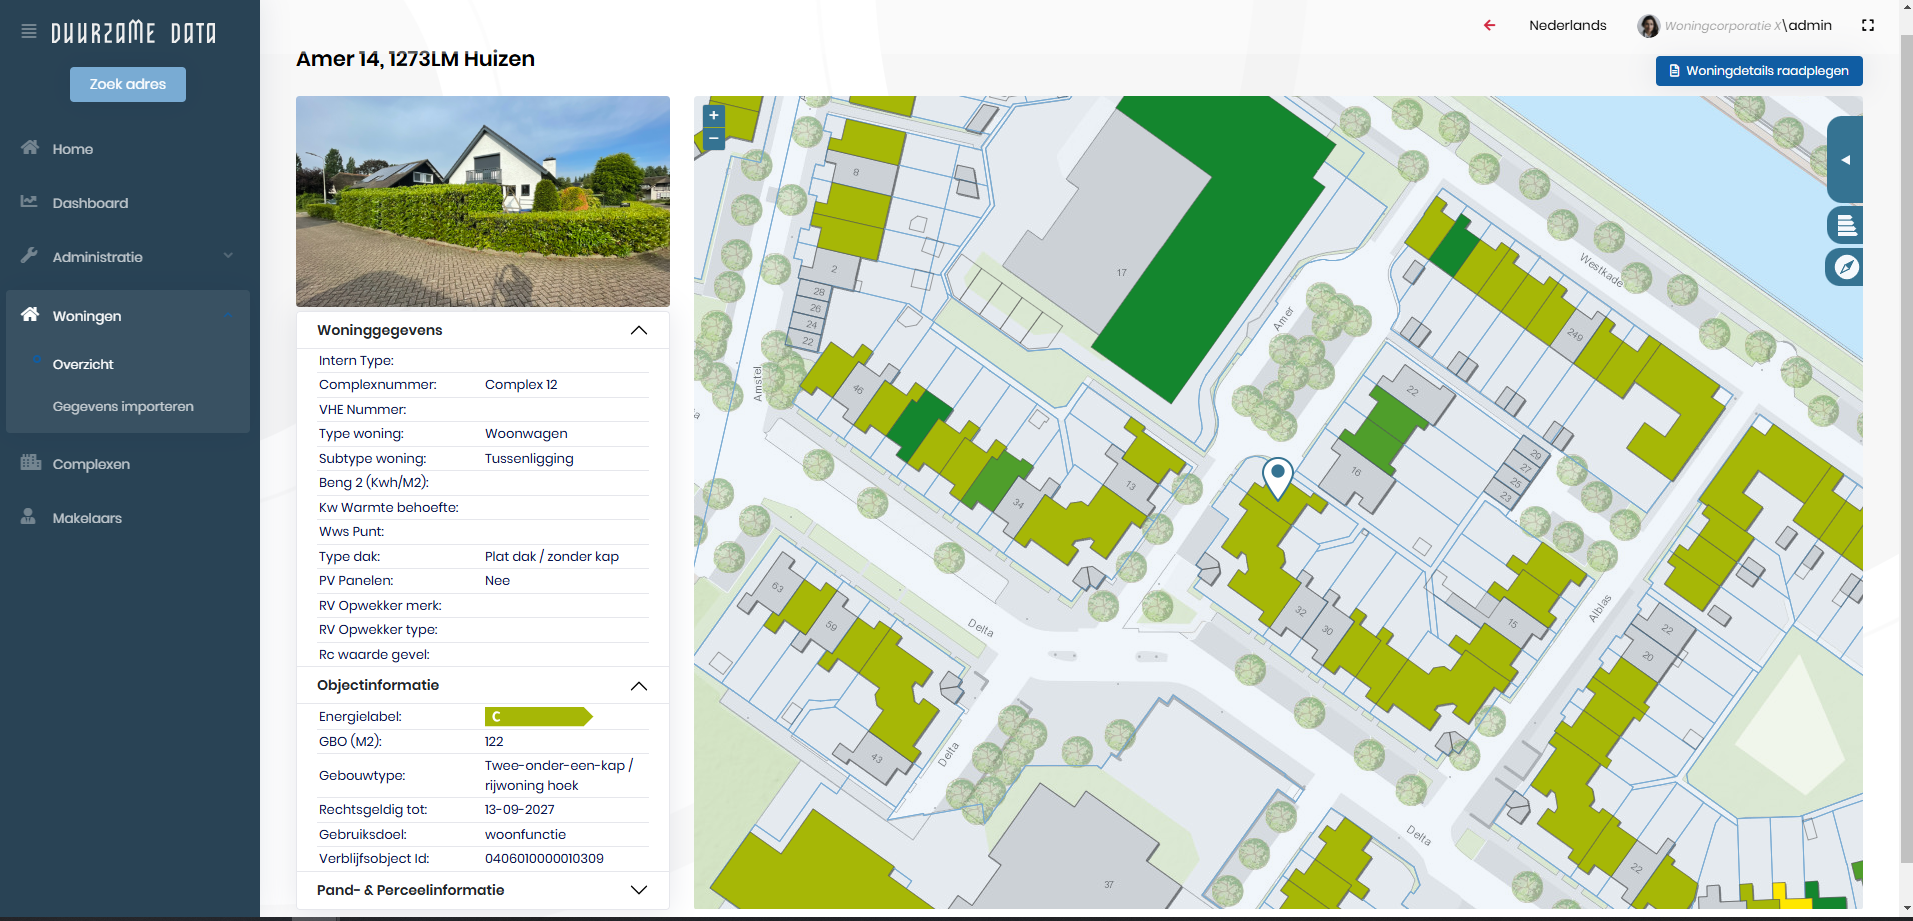
Task: Toggle the hamburger sidebar menu
Action: (x=29, y=32)
